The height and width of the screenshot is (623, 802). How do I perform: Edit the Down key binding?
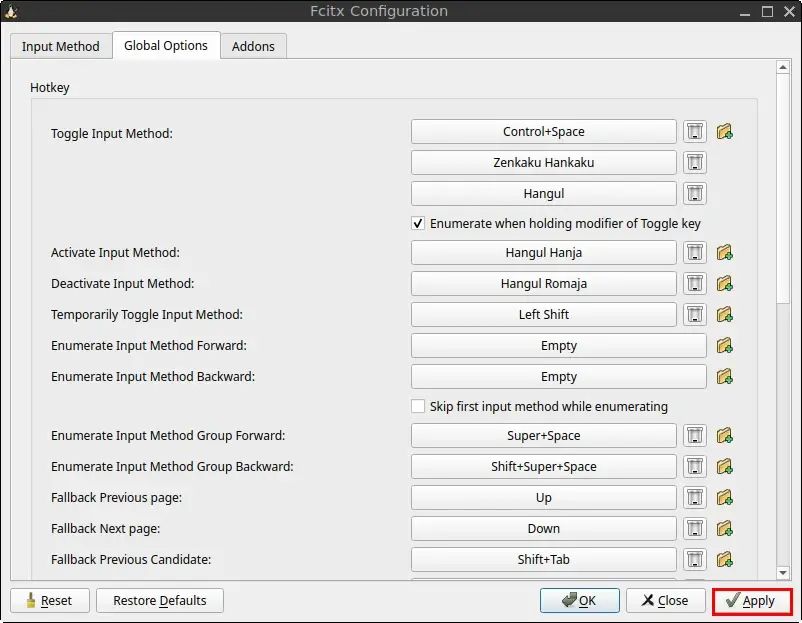coord(544,528)
